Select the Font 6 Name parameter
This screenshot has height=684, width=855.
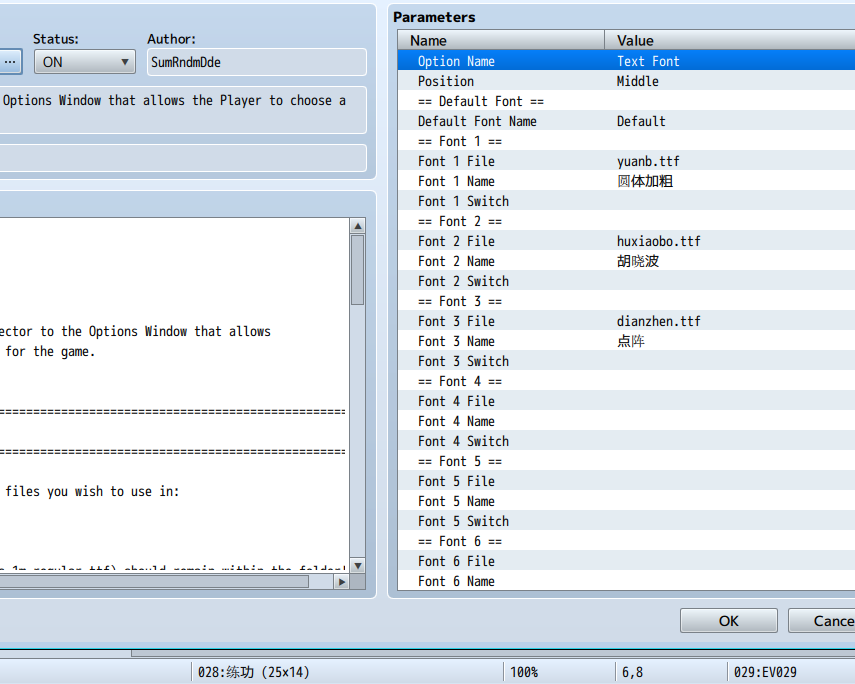(x=627, y=581)
